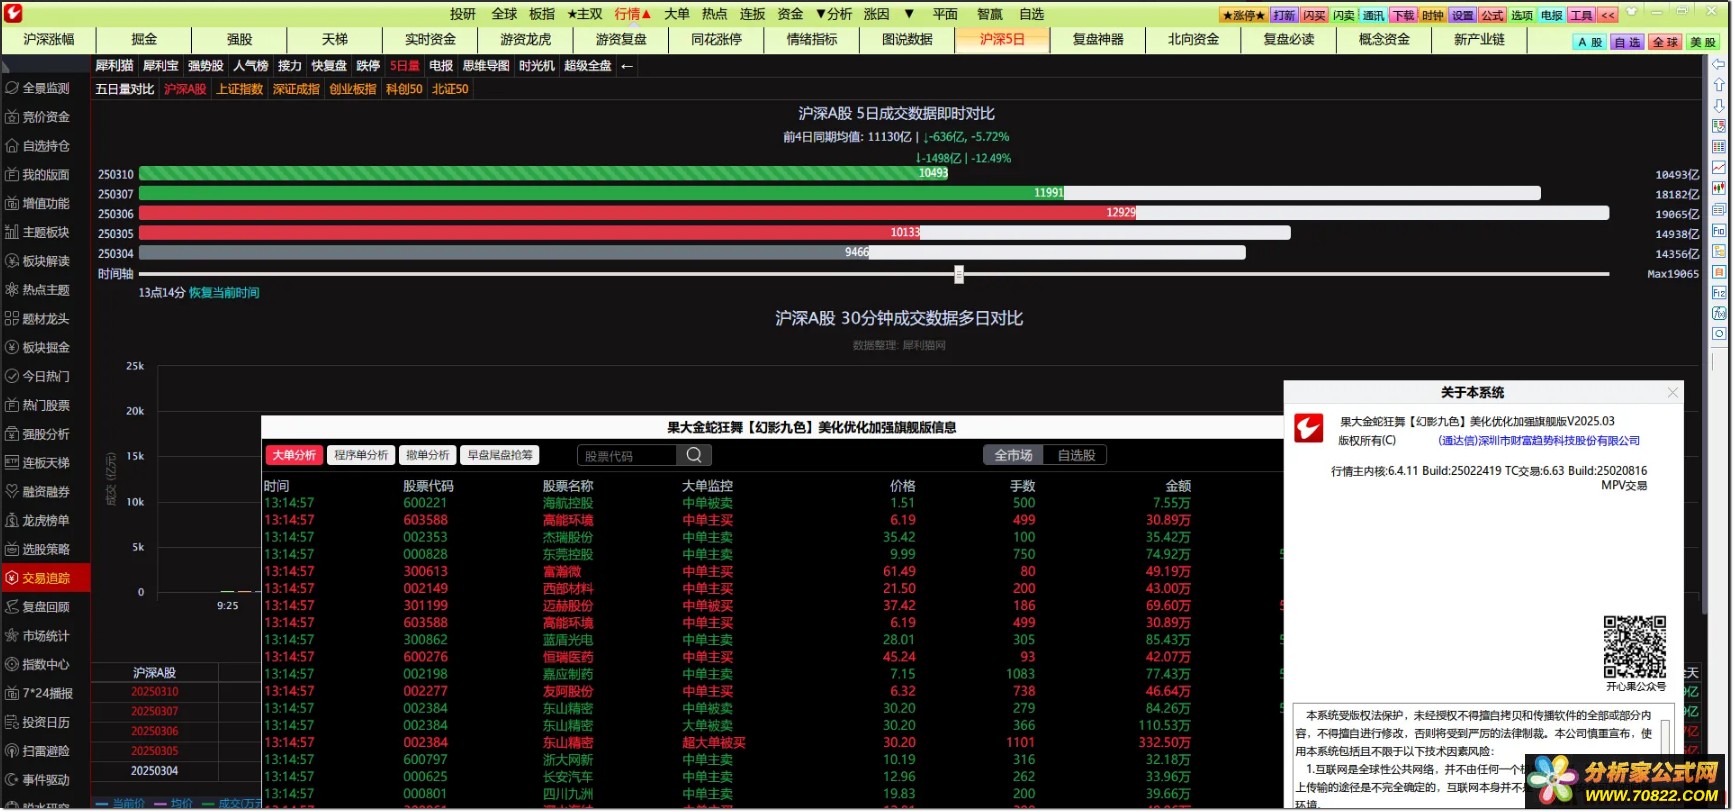Click the down arrow icon in right strip

(x=1719, y=106)
